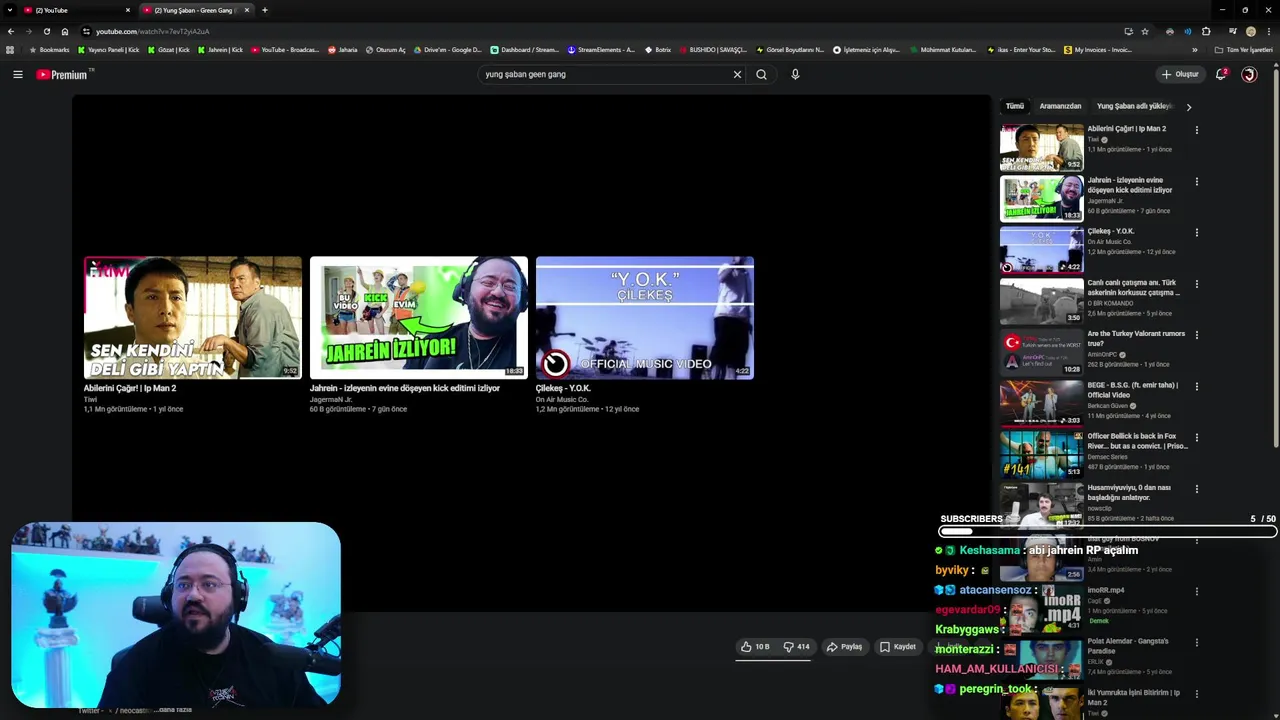Like the video with thumbs-up
The height and width of the screenshot is (720, 1280).
755,647
